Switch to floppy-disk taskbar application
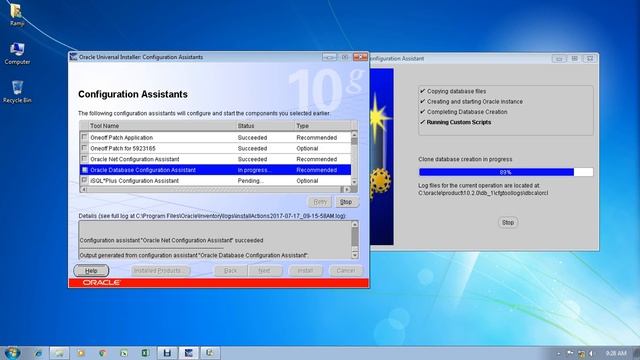 (167, 353)
